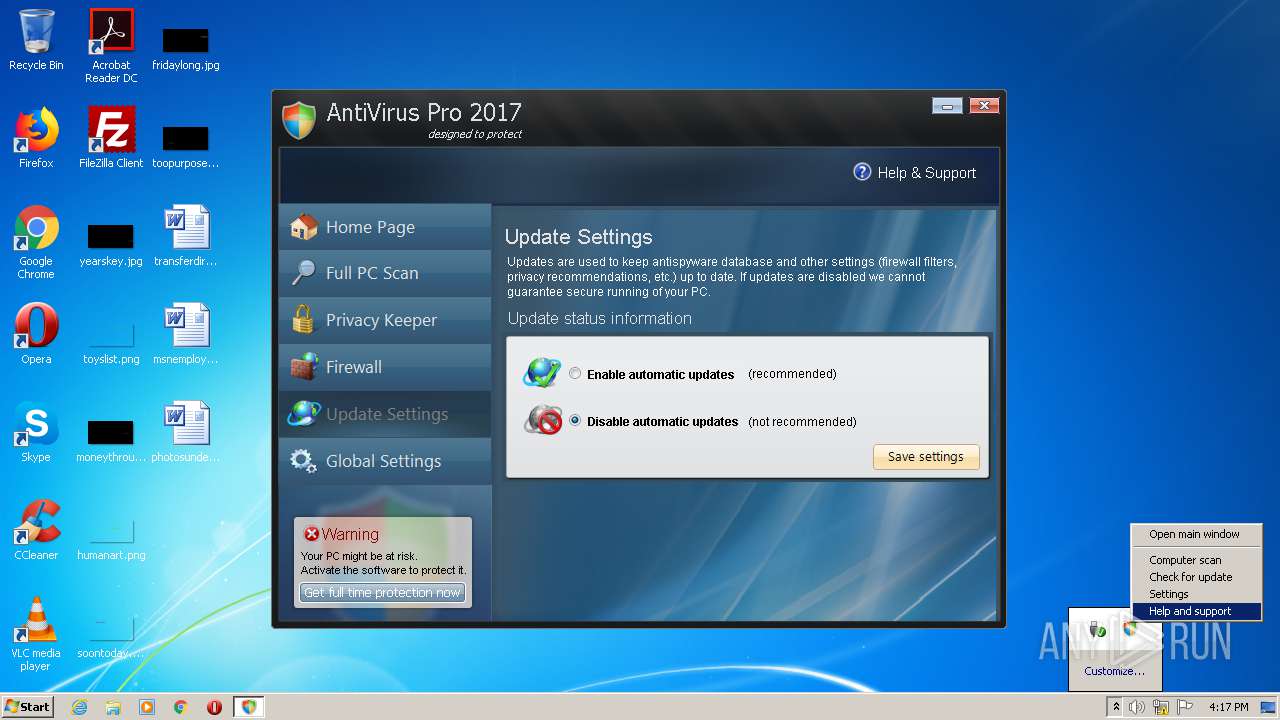Click the AntiVirus Pro taskbar button
Viewport: 1280px width, 720px height.
pos(249,707)
